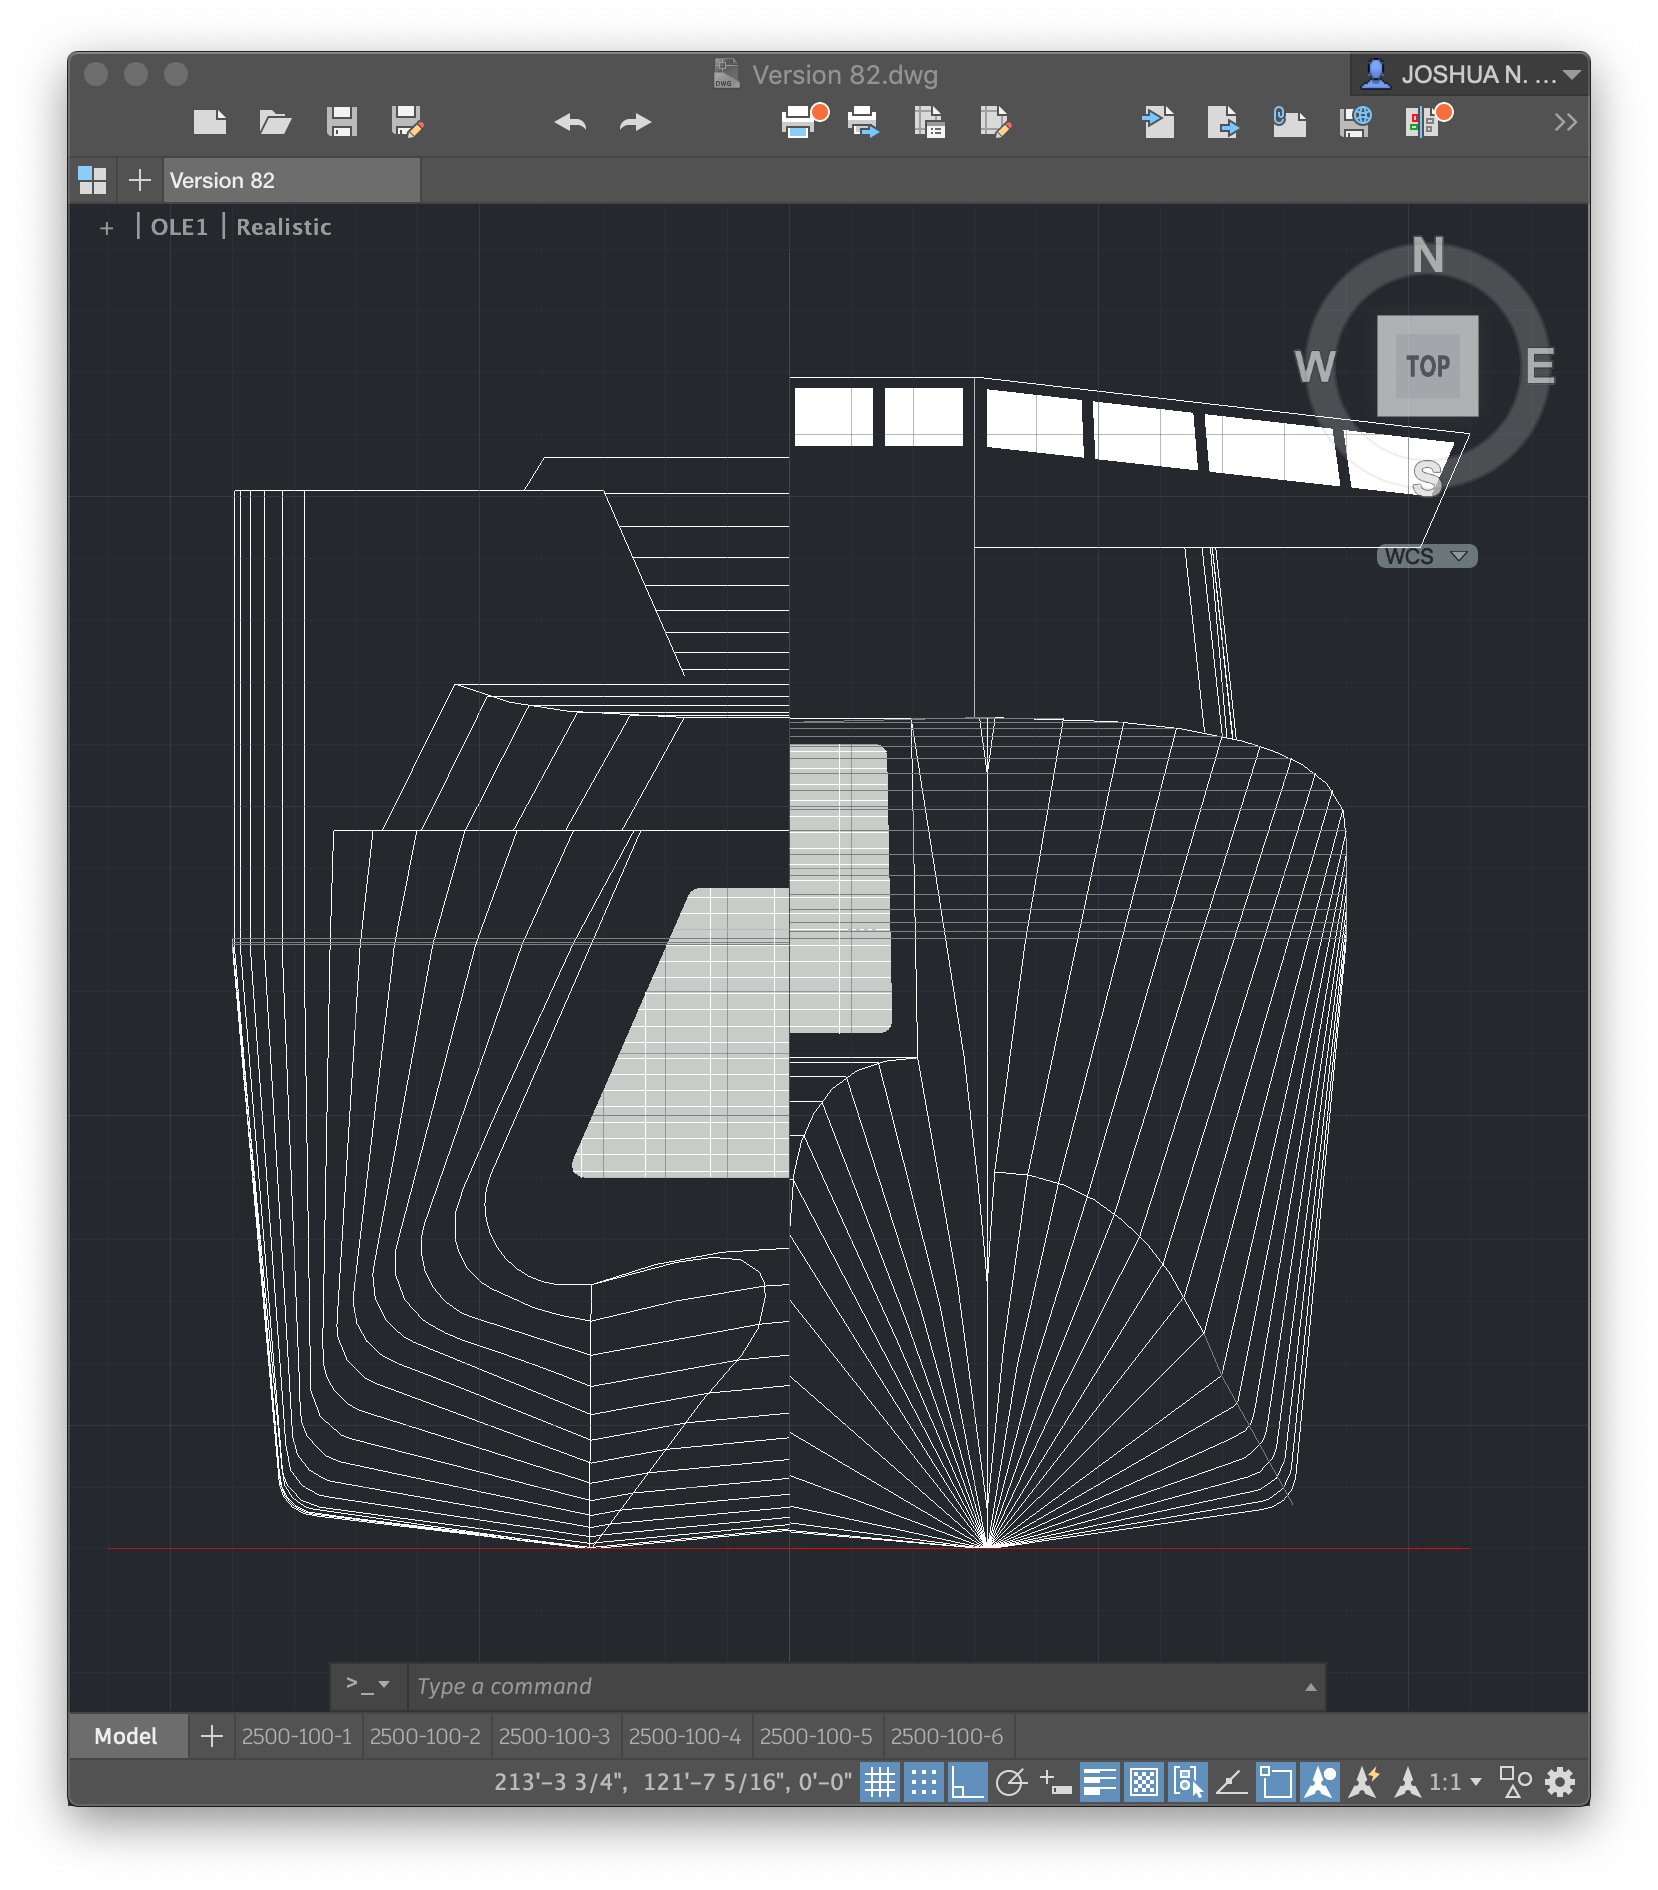
Task: Switch to the 2500-100-5 layout tab
Action: [x=816, y=1736]
